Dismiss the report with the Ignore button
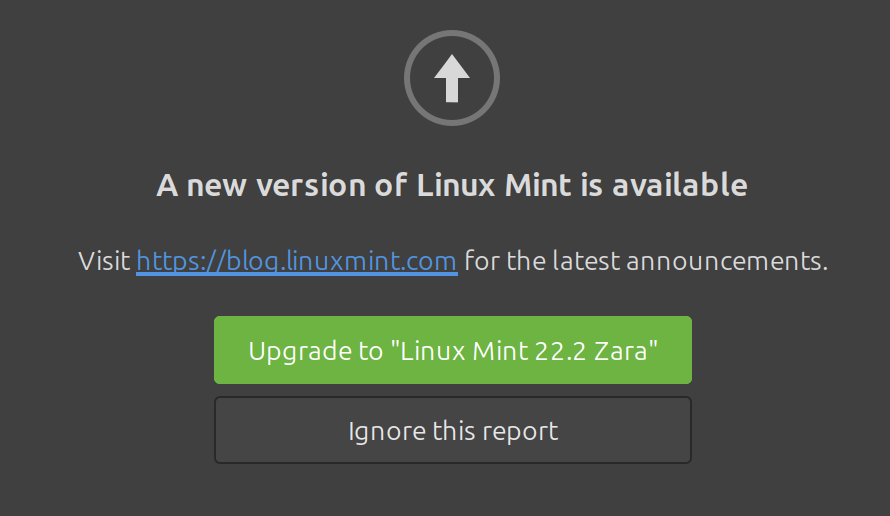Viewport: 890px width, 516px height. 452,430
